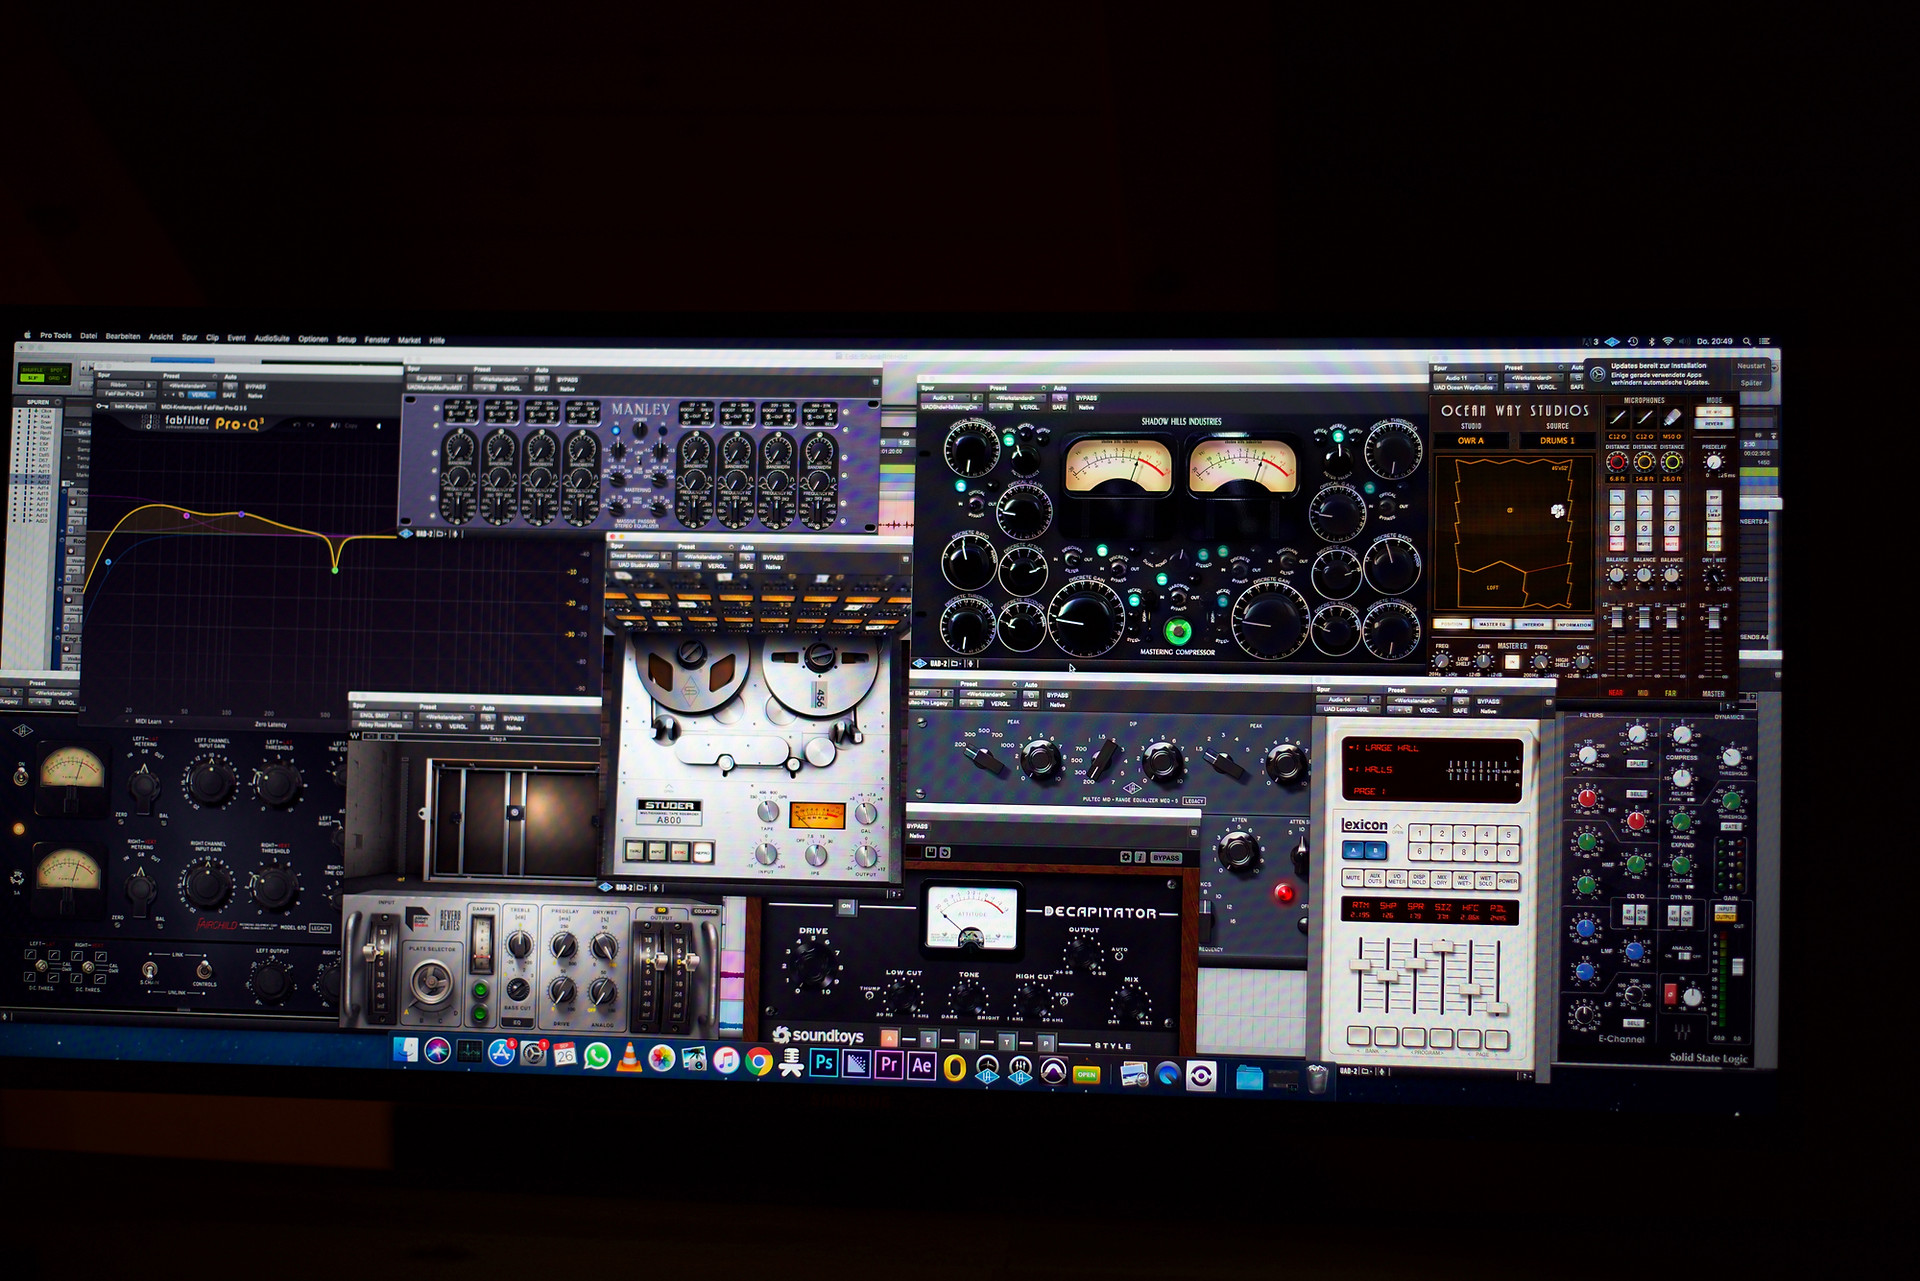Launch Siri from the dock
The width and height of the screenshot is (1920, 1281).
437,1051
